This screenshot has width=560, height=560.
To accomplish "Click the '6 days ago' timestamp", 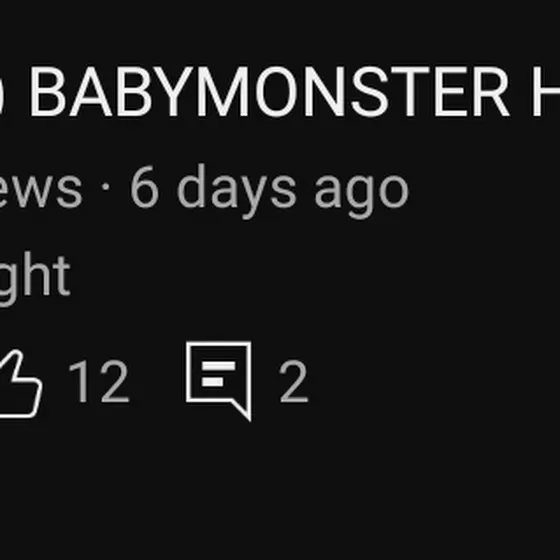I will (270, 191).
